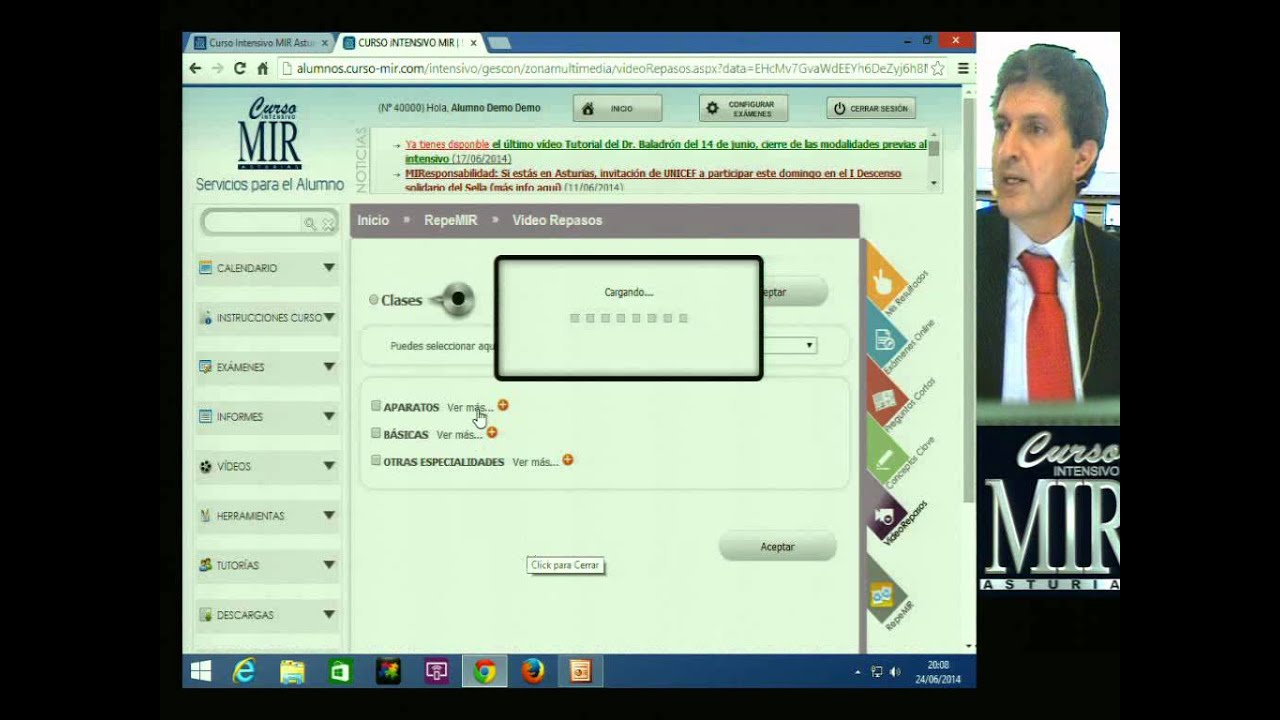Click CONFIGURAR EXÁMENES button
This screenshot has height=720, width=1280.
tap(743, 108)
